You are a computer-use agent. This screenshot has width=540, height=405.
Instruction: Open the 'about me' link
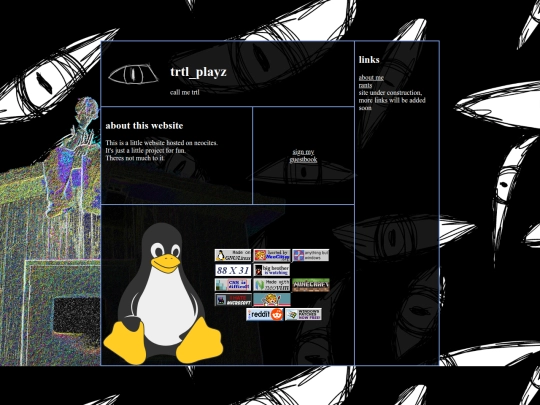[x=371, y=77]
